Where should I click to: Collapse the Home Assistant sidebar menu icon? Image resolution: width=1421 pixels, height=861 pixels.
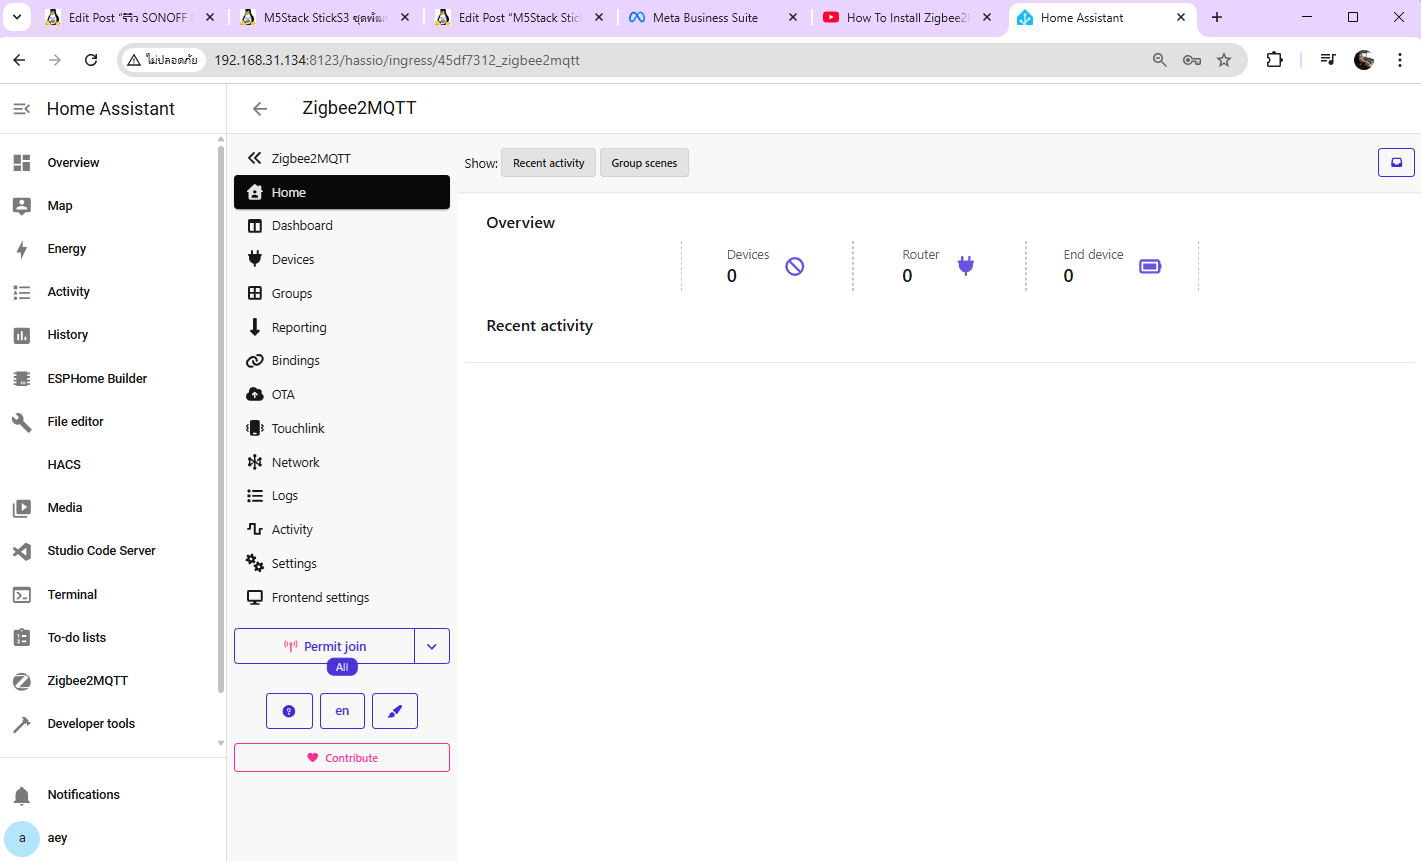(x=21, y=109)
